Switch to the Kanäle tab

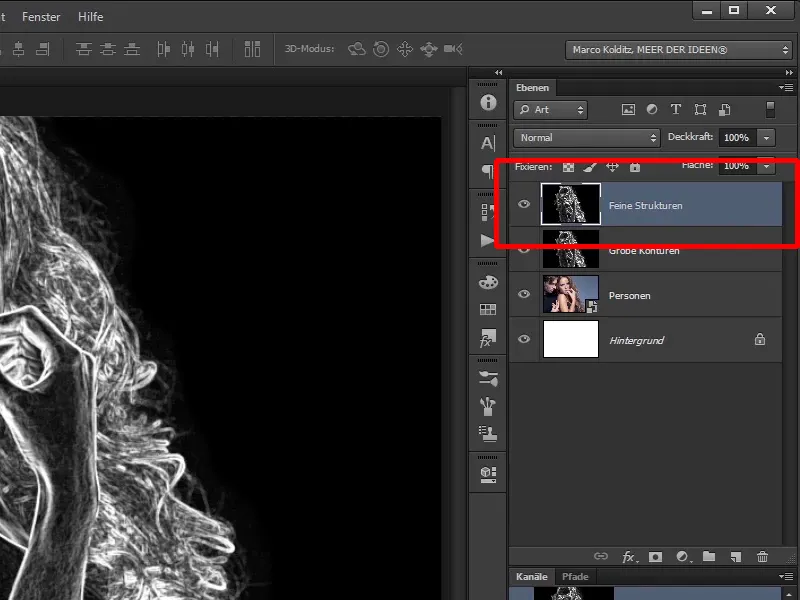click(531, 577)
